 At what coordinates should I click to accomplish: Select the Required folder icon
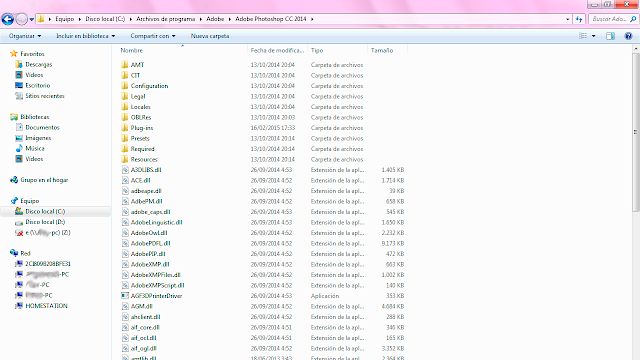[125, 149]
